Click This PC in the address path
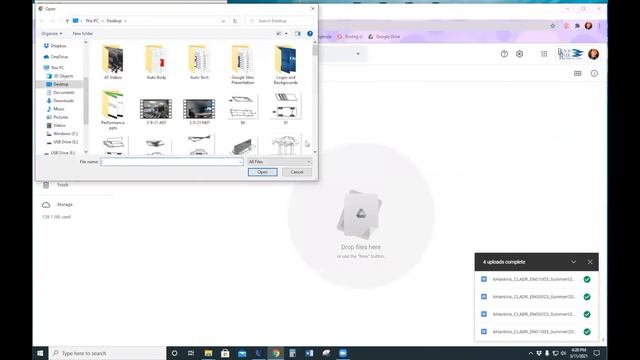Screen dimensions: 640x360 point(92,21)
